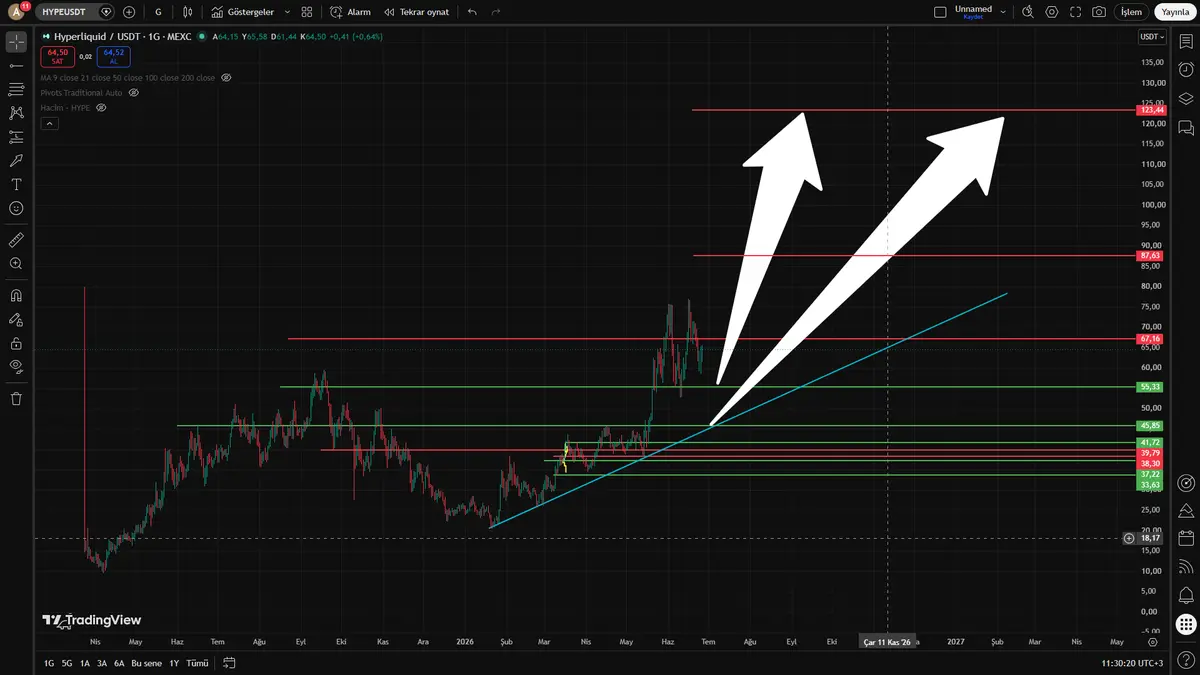
Task: Open Göstergeler indicators dialog
Action: [242, 12]
